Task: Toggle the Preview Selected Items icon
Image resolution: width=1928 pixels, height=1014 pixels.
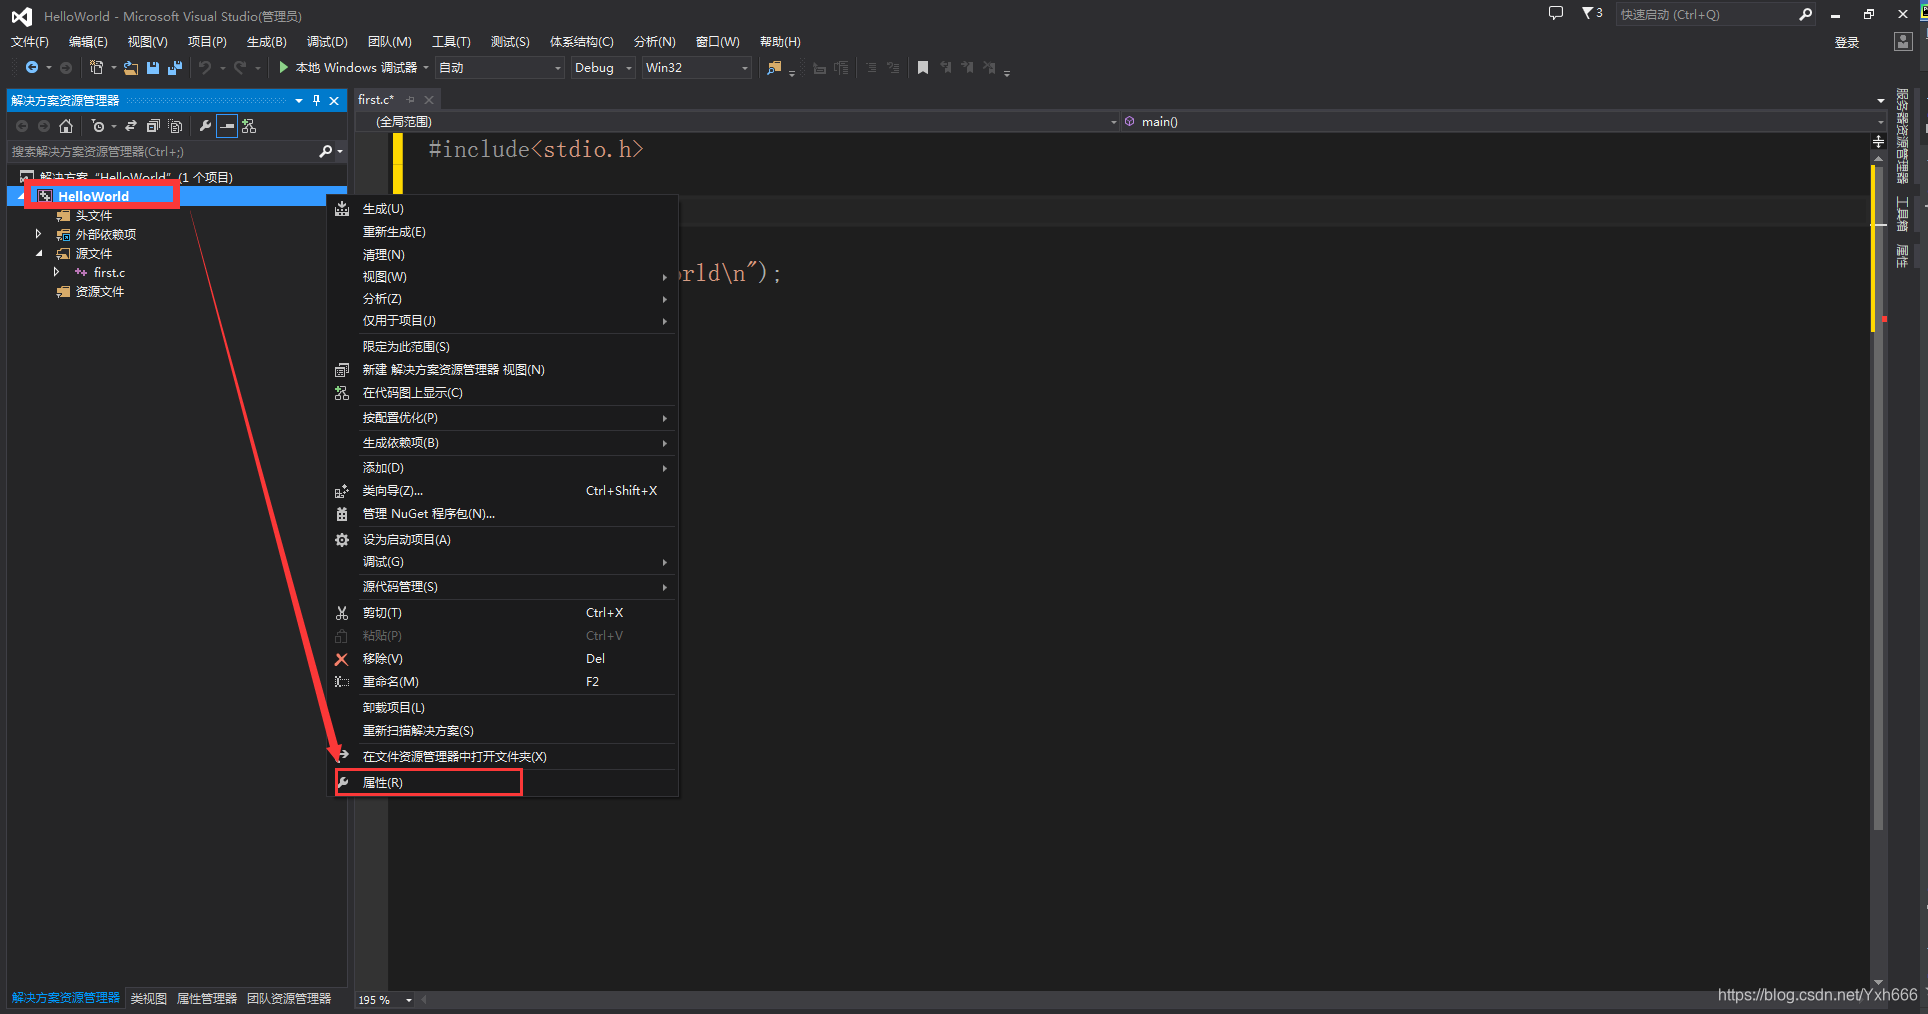Action: [227, 126]
